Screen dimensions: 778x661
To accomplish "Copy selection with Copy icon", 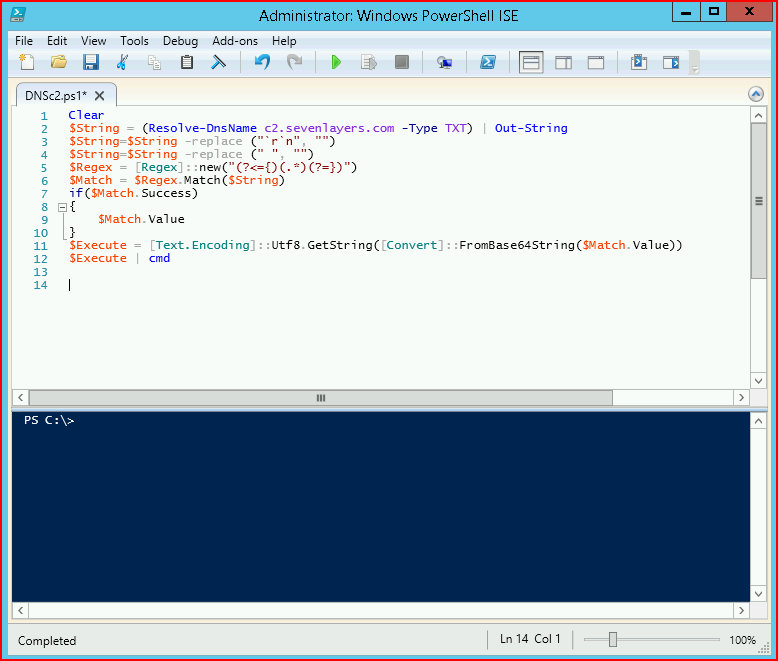I will click(154, 63).
